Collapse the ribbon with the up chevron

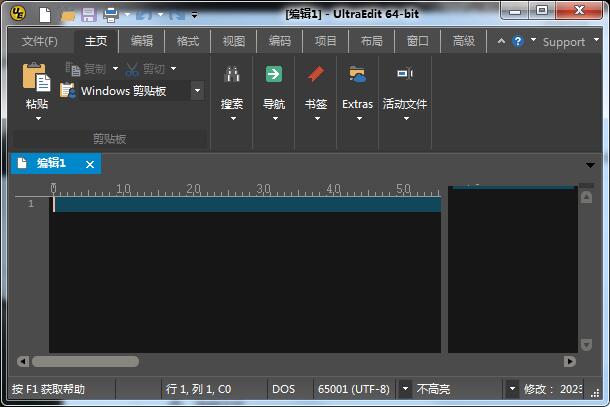pyautogui.click(x=501, y=41)
